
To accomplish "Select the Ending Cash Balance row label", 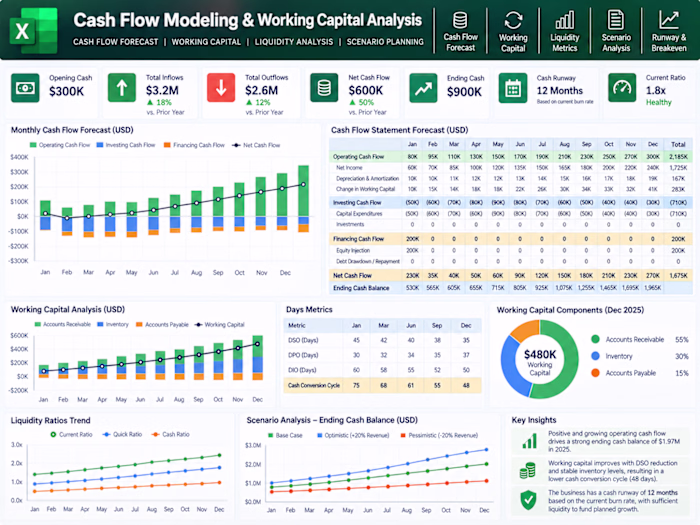I will click(x=361, y=288).
